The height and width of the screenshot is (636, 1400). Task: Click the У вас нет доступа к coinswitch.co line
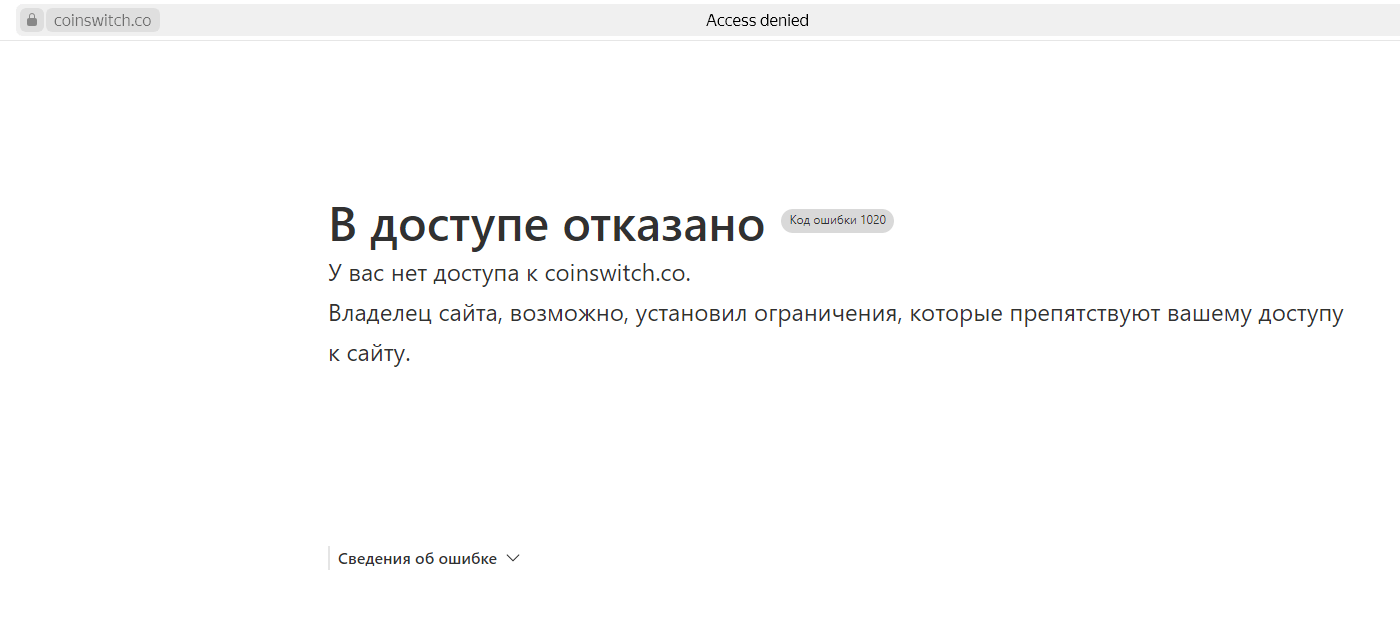509,273
